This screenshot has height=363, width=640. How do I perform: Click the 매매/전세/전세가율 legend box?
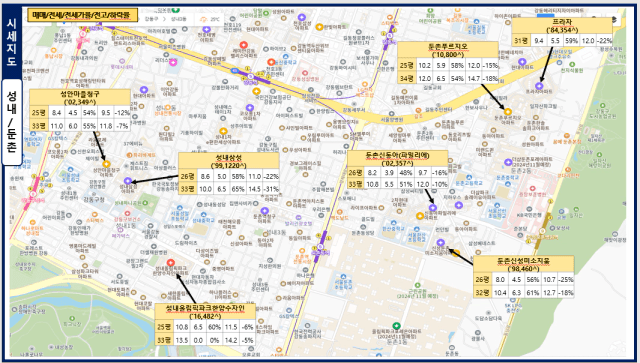(x=83, y=16)
